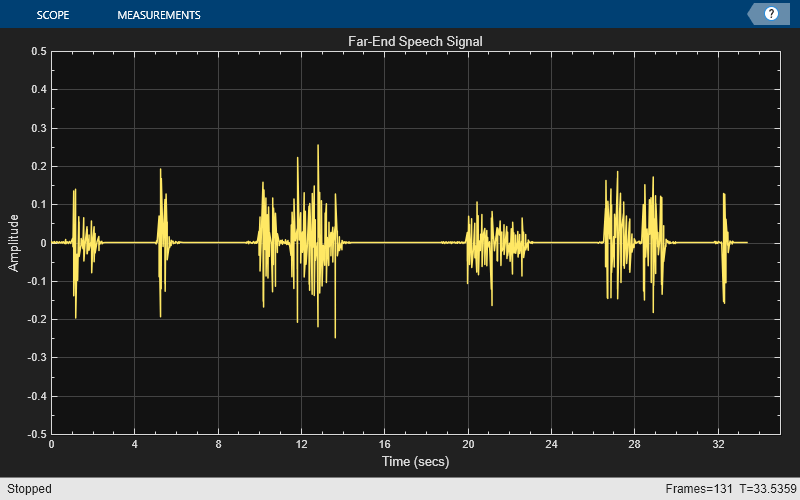Open the SCOPE tab
Screen dimensions: 800x500
(53, 15)
